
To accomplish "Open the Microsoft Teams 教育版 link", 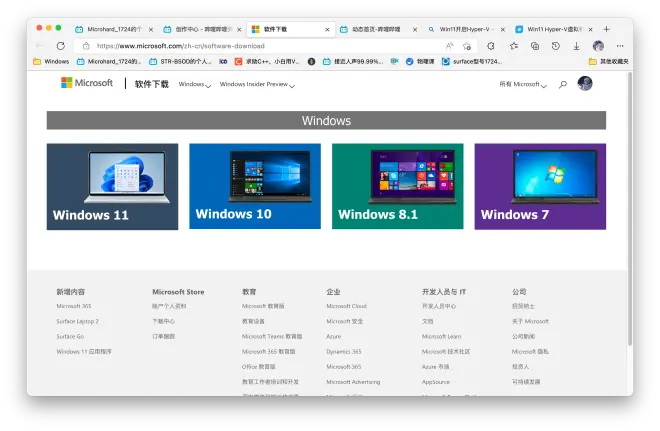I will pyautogui.click(x=272, y=336).
